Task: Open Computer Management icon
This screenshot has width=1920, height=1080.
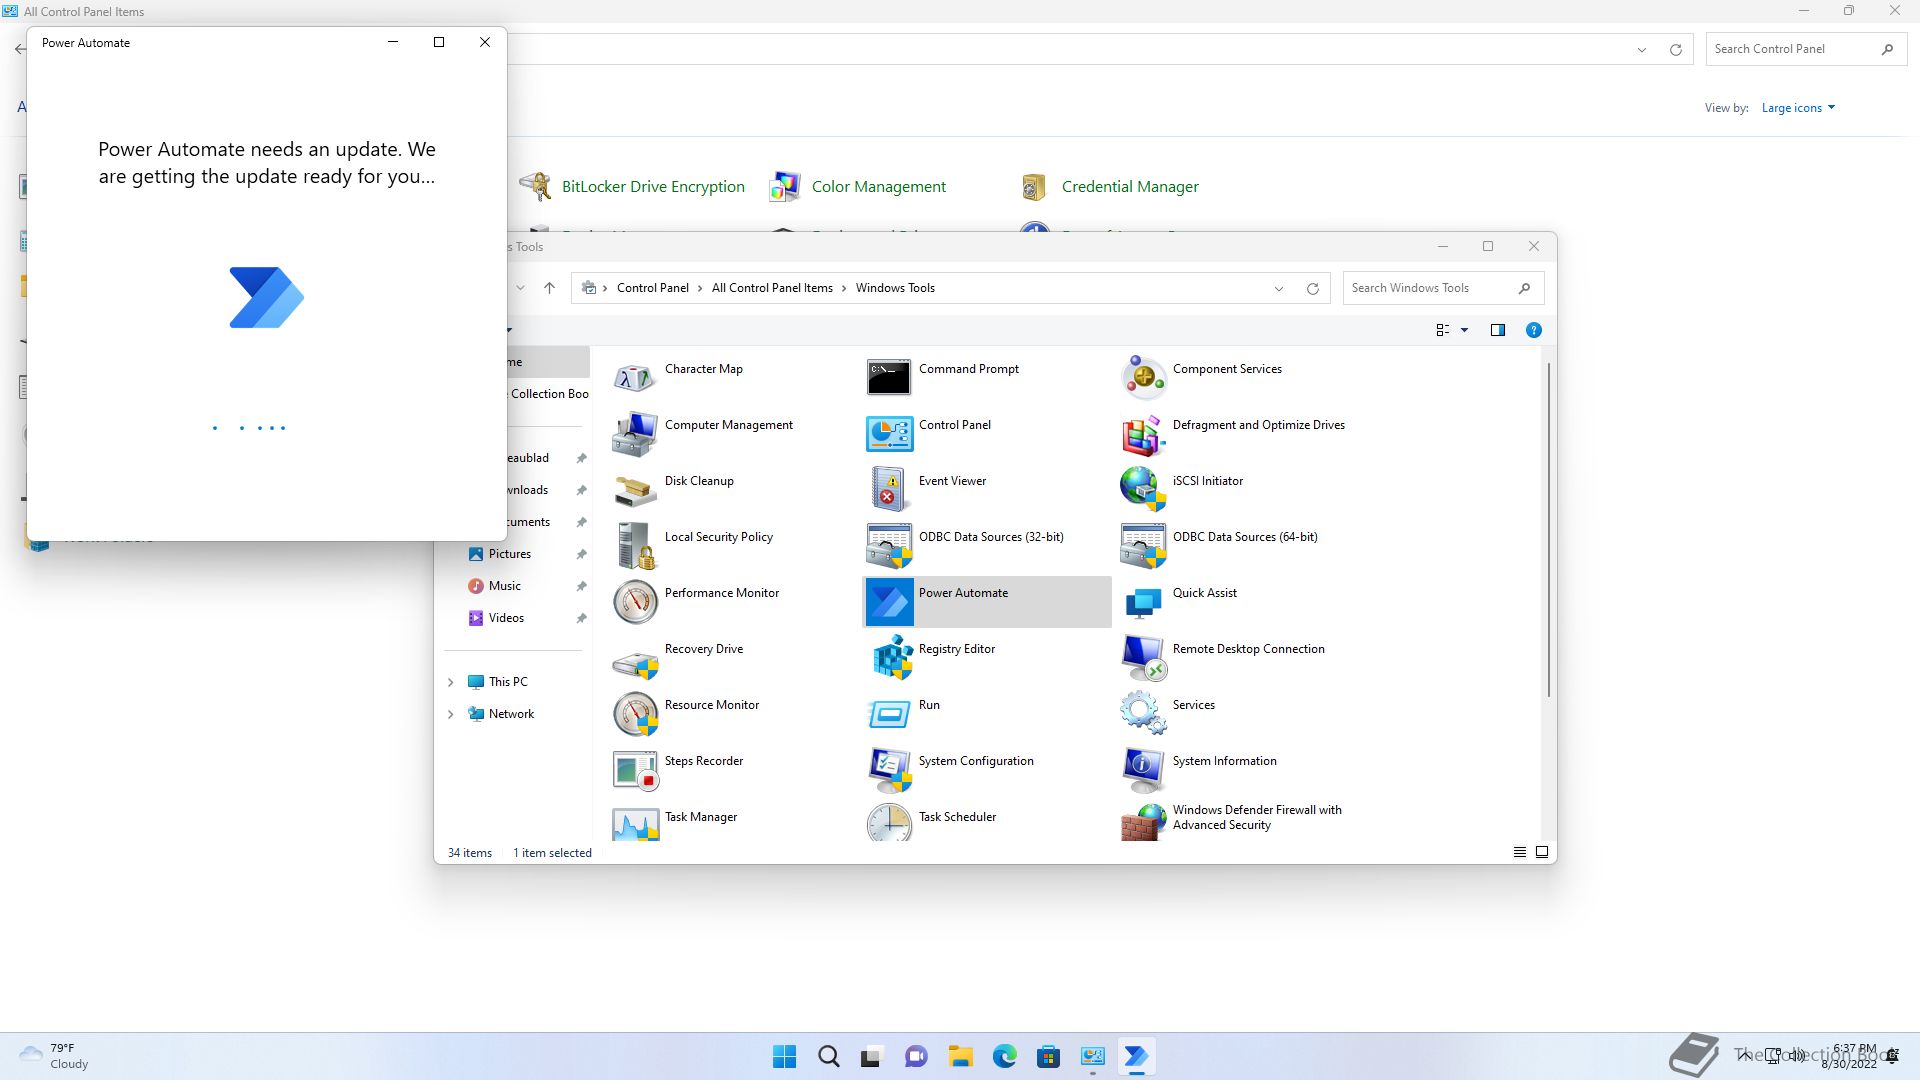Action: (635, 434)
